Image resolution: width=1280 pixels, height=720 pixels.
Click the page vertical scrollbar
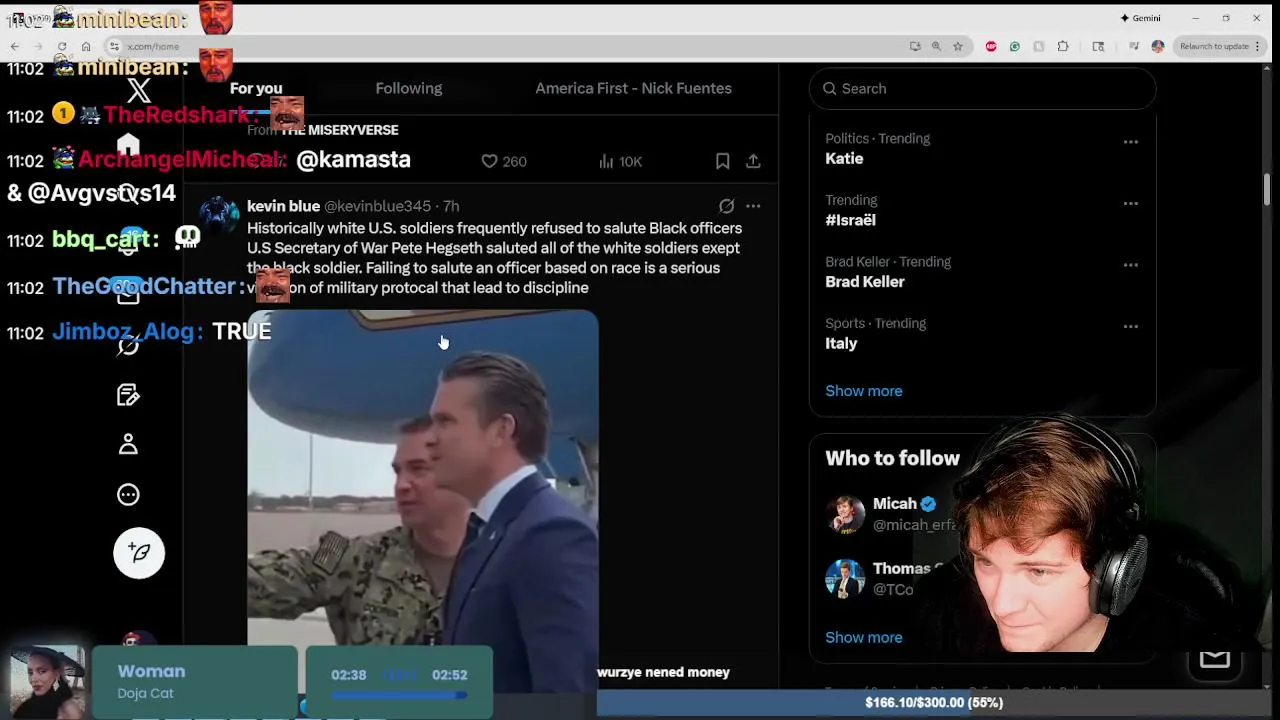(x=1267, y=188)
